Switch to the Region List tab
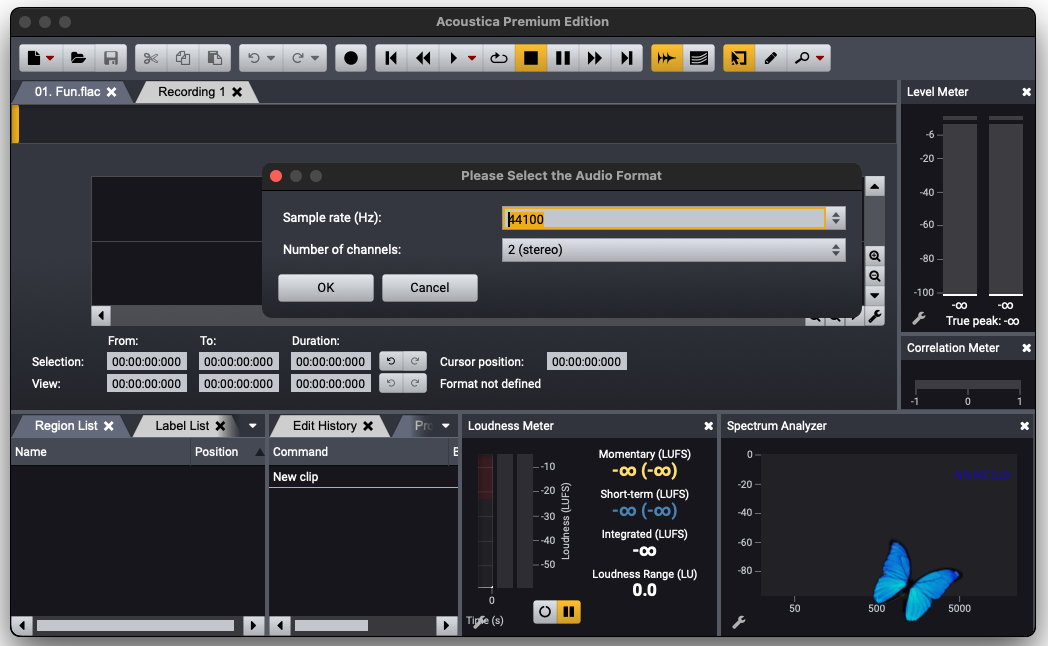This screenshot has height=646, width=1048. pos(66,426)
